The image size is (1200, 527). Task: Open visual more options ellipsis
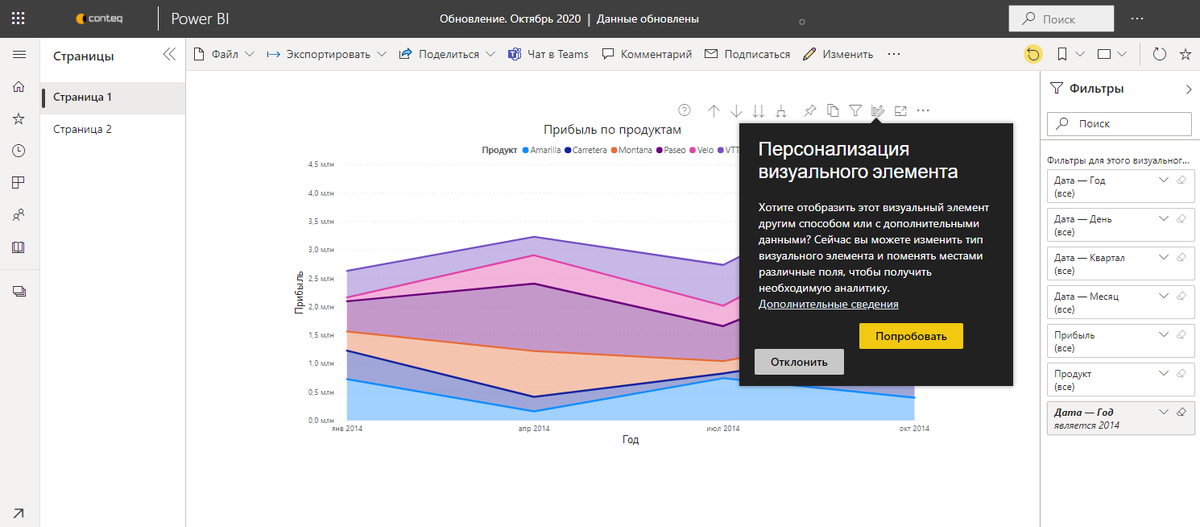(923, 110)
